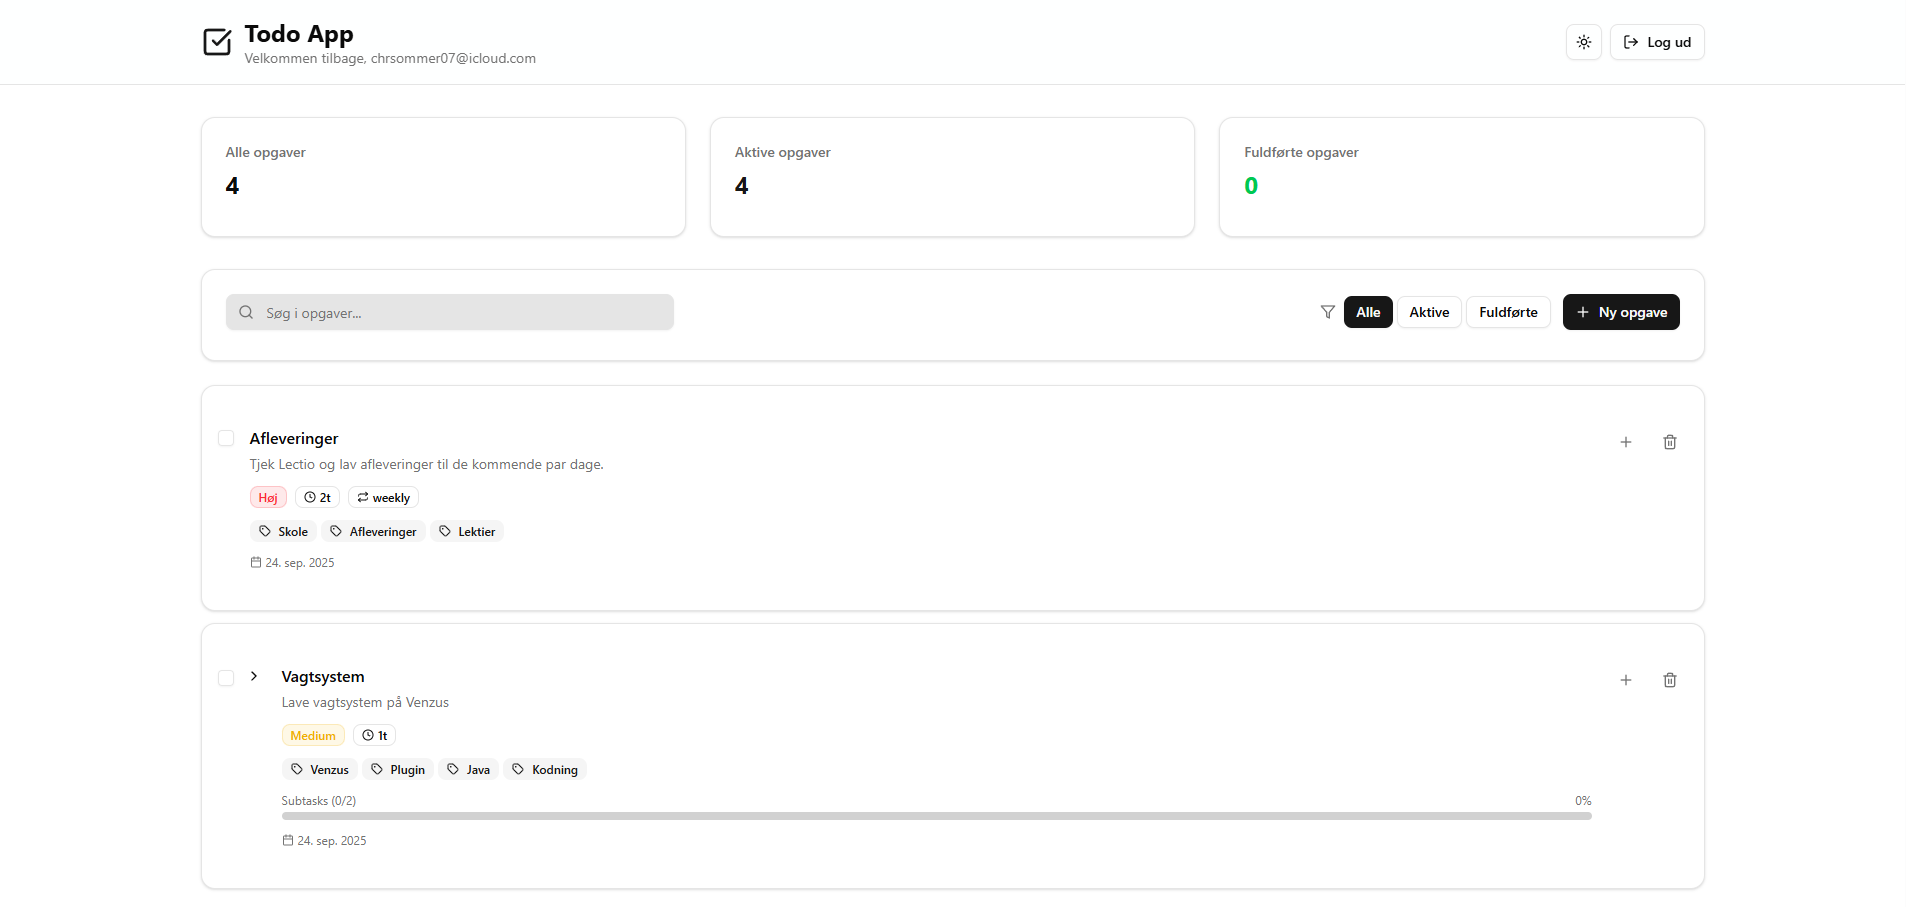
Task: Show only Fuldførte tasks
Action: point(1507,312)
